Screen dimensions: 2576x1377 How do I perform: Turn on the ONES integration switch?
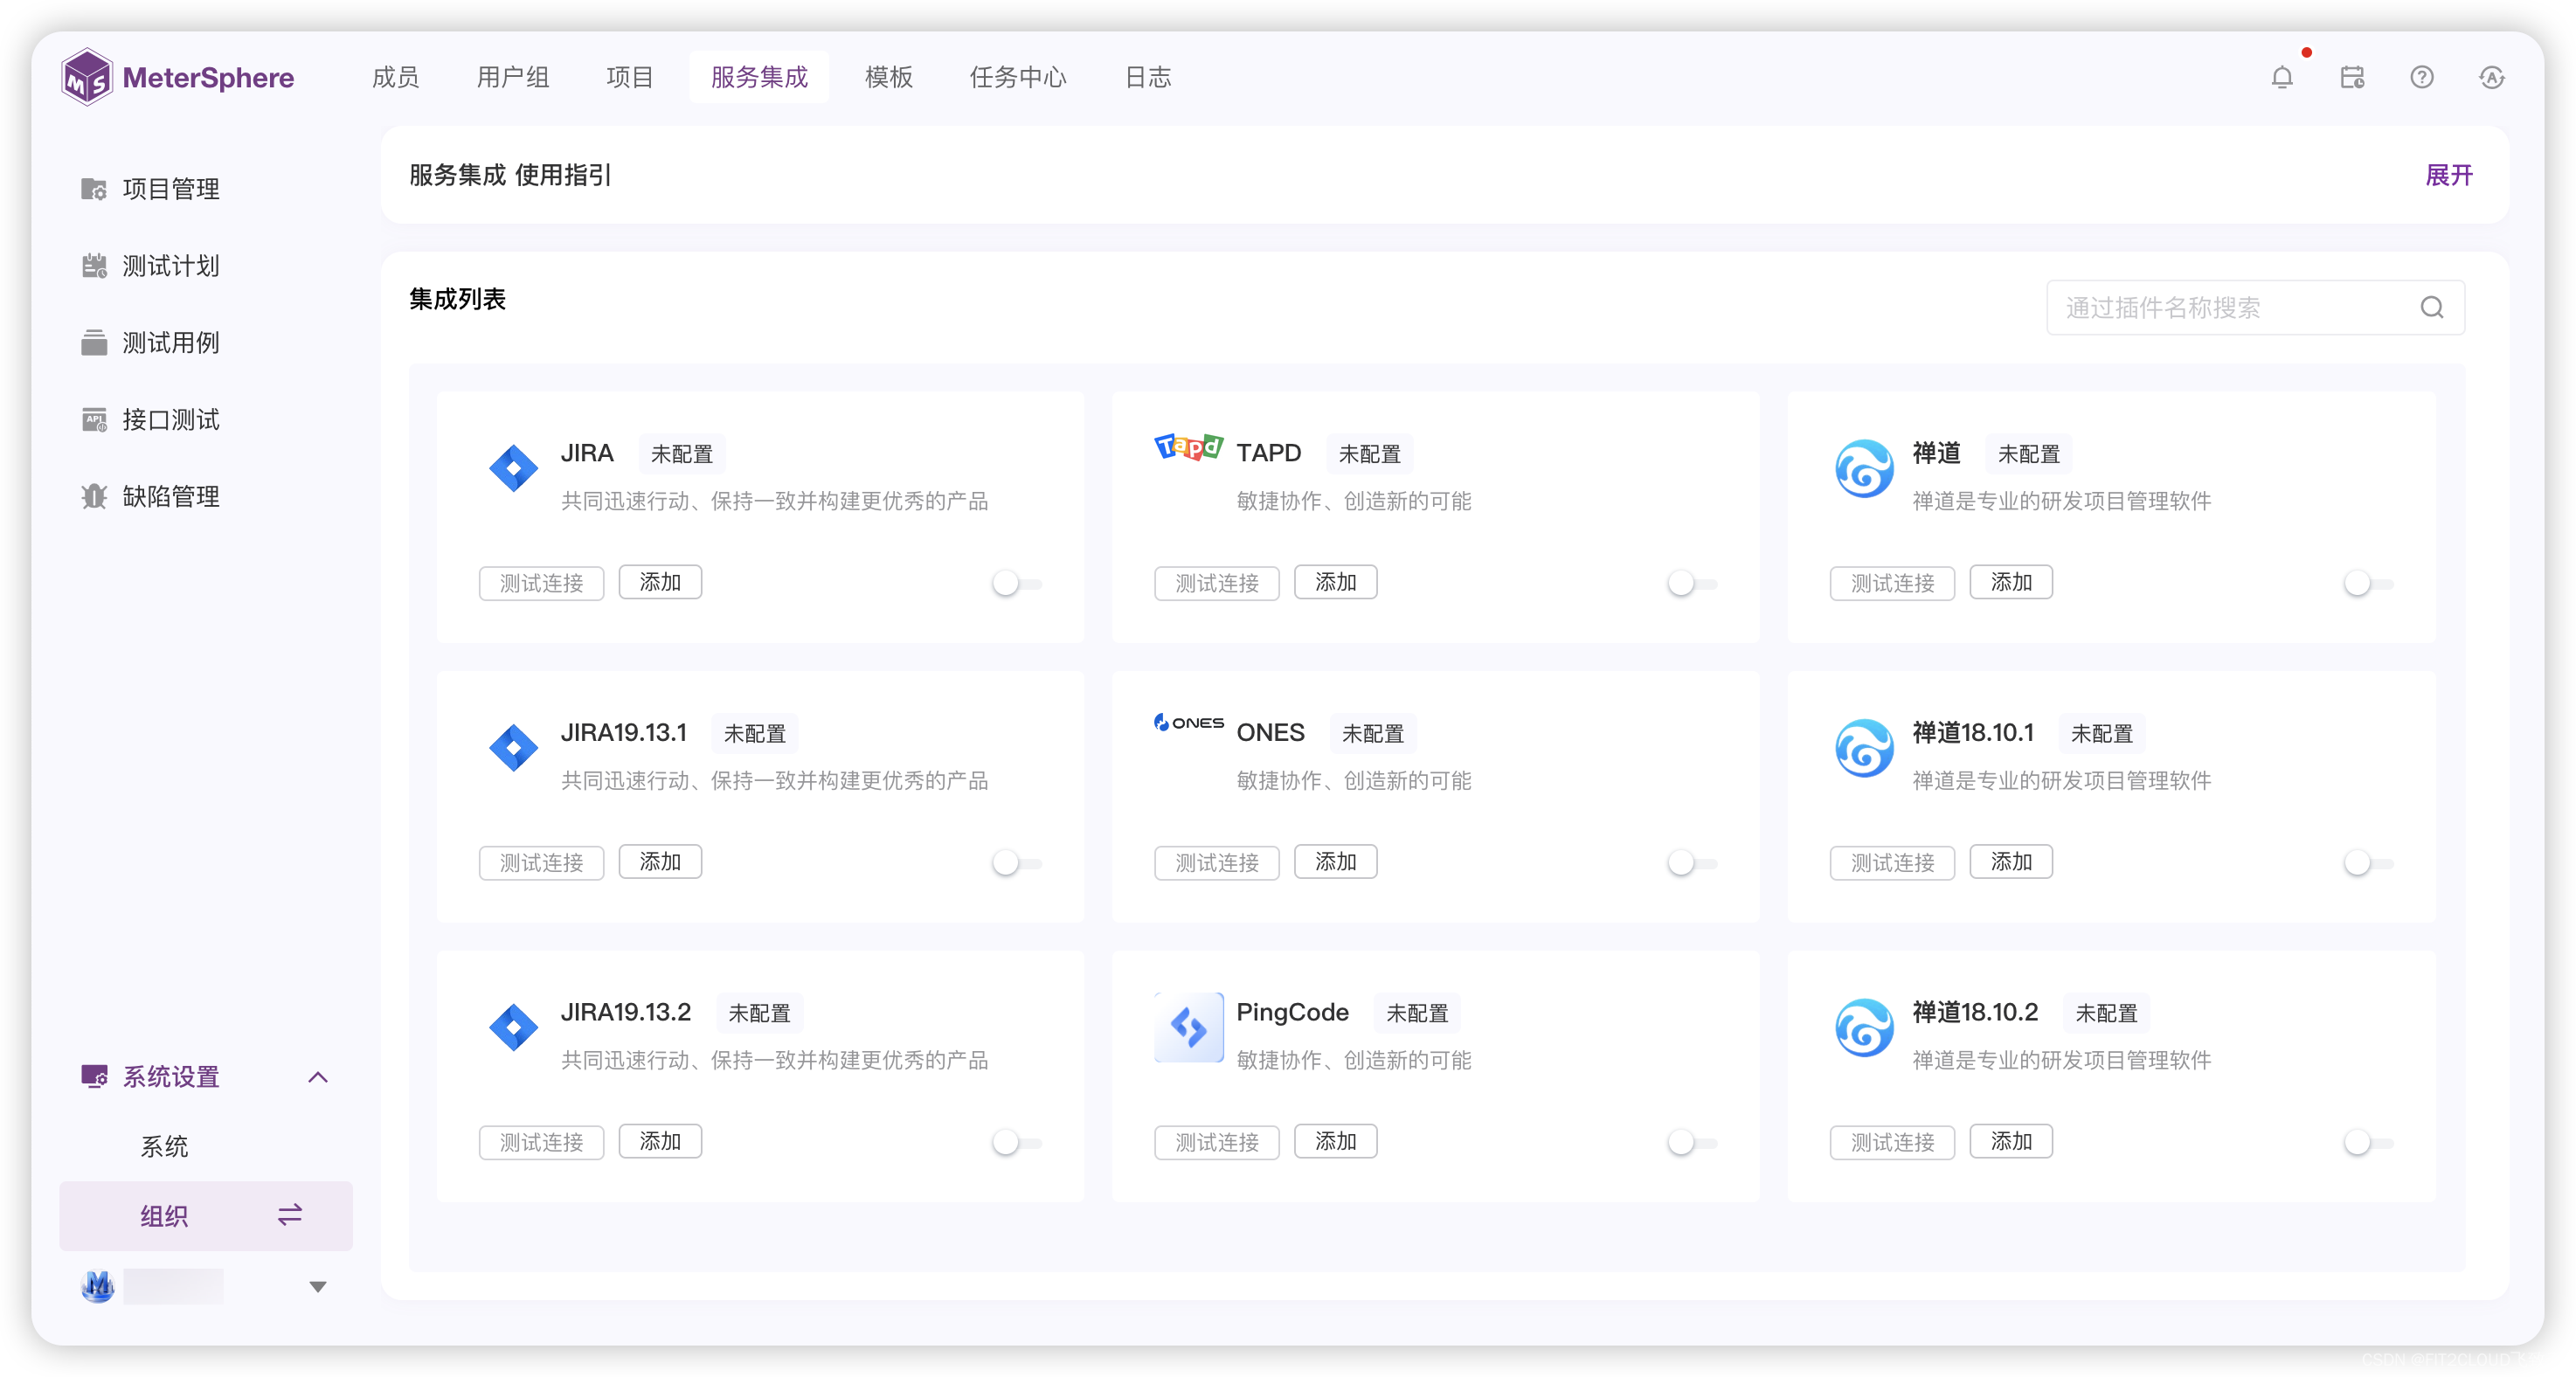(1692, 863)
